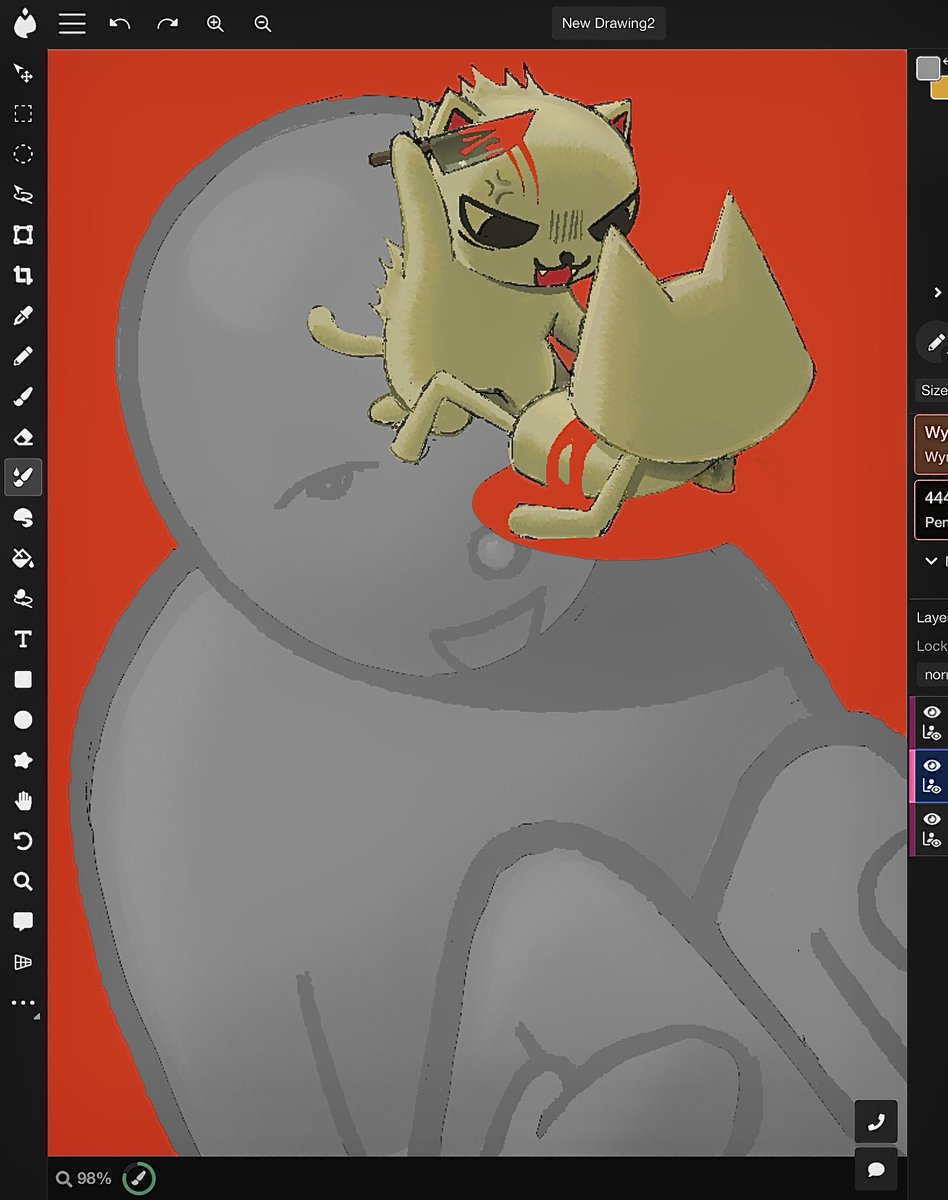Select the Perspective grid tool
This screenshot has width=948, height=1200.
23,962
